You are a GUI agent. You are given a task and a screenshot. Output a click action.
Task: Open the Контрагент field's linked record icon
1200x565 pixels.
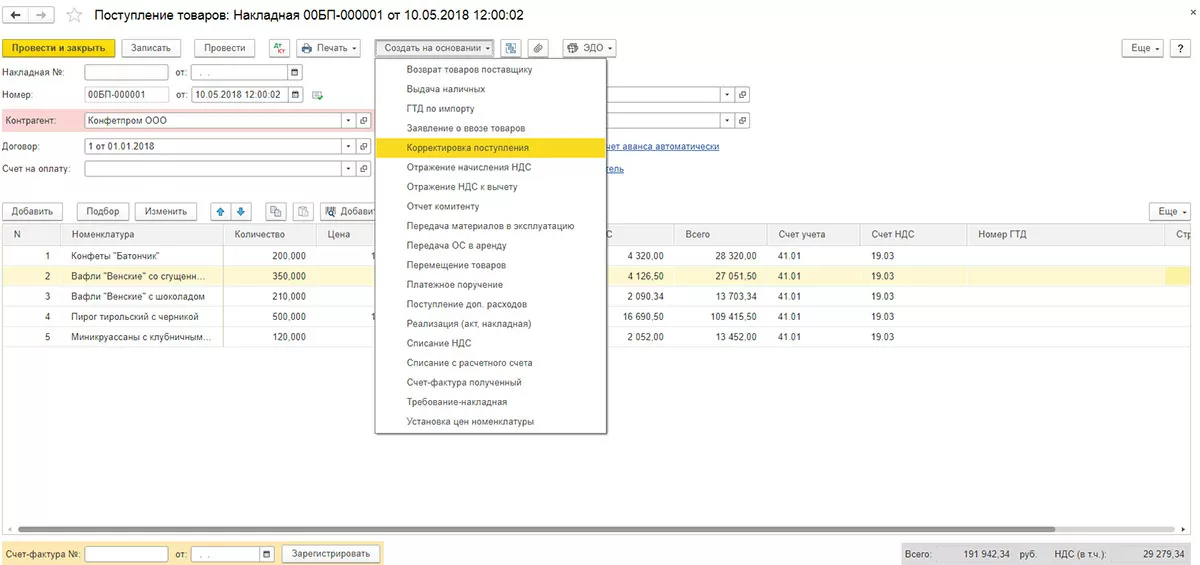(364, 120)
